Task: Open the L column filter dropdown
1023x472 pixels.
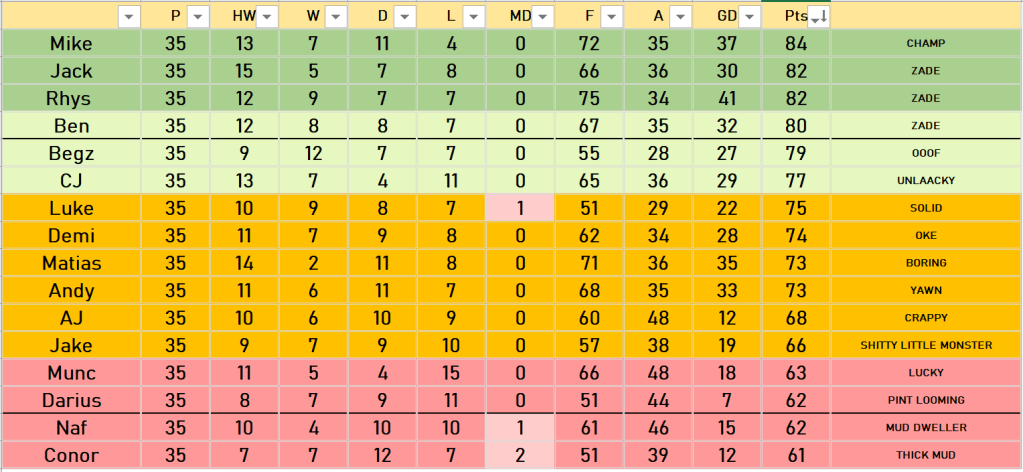Action: [x=474, y=16]
